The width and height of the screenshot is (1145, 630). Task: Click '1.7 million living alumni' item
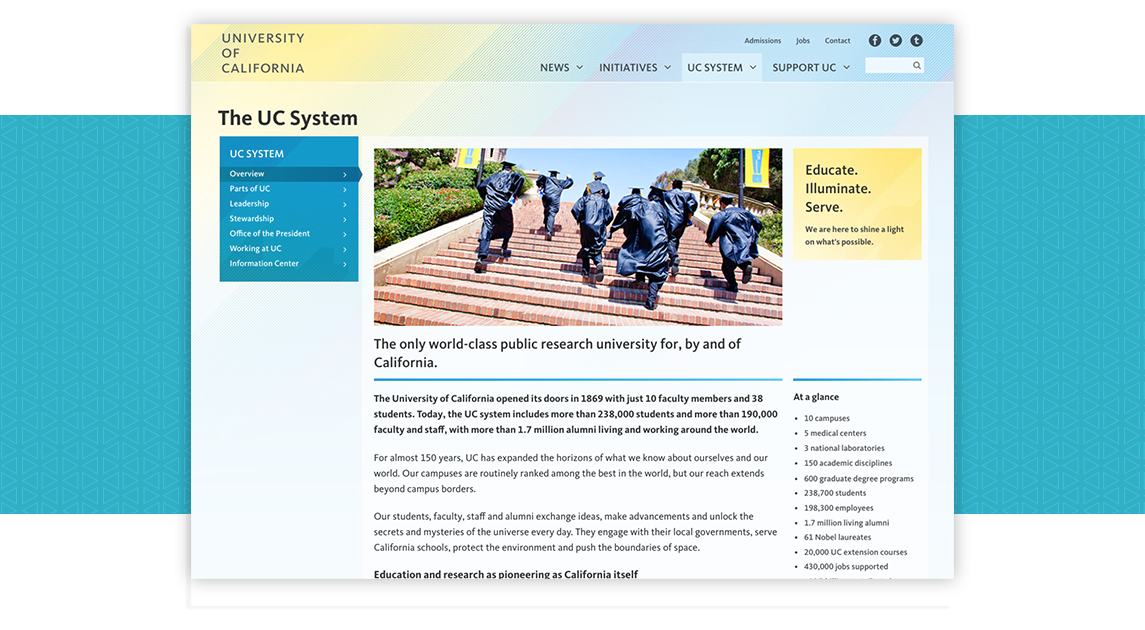(846, 523)
